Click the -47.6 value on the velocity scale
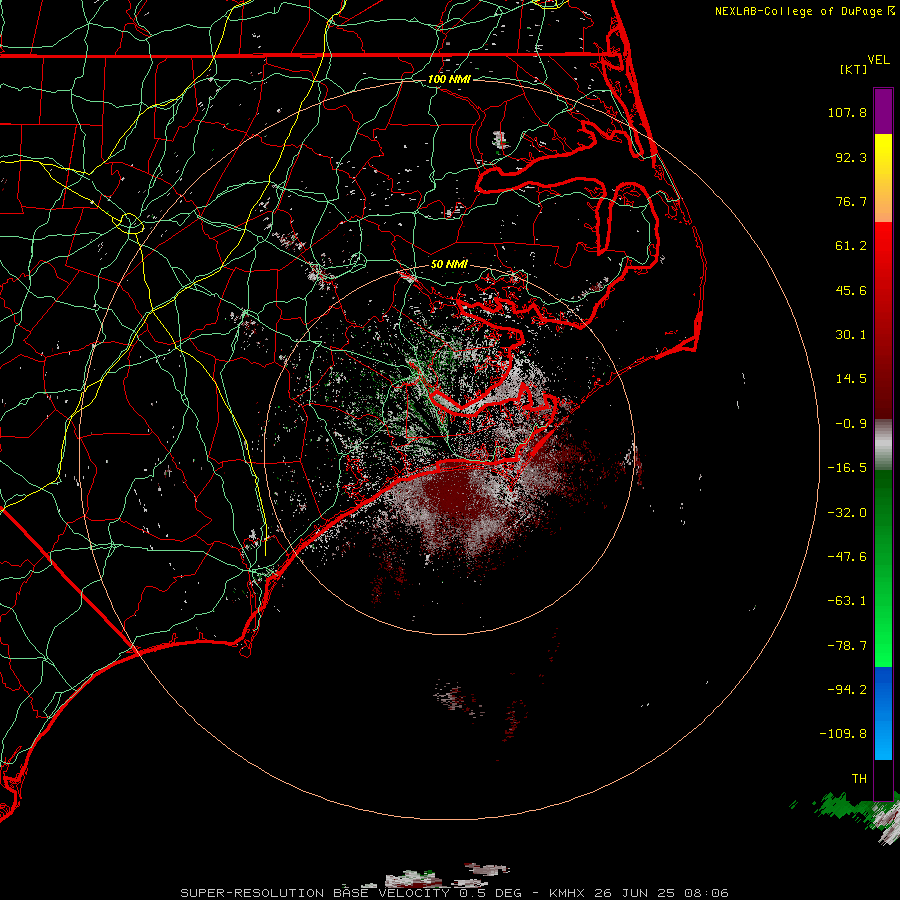Screen dimensions: 900x900 point(847,557)
